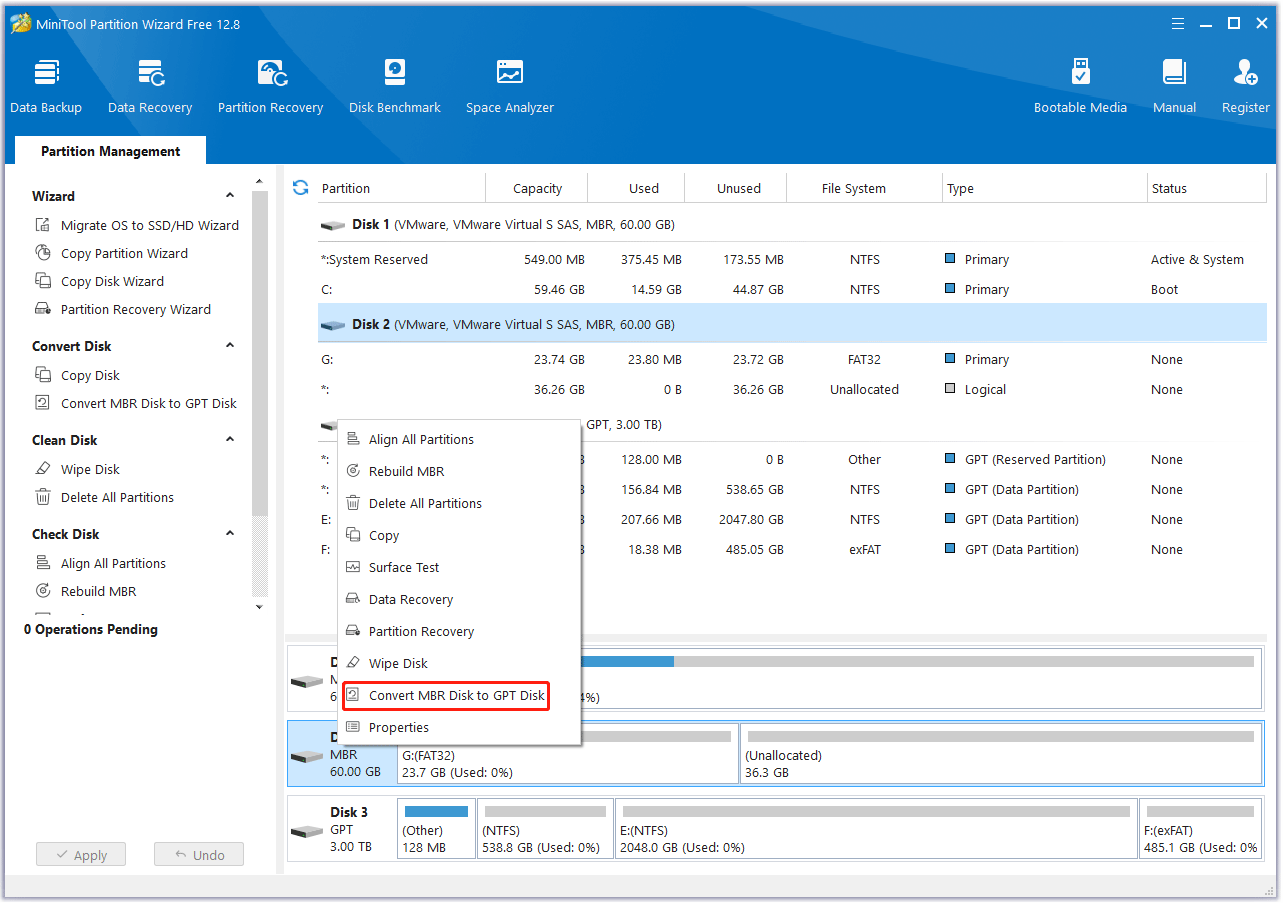Viewport: 1283px width, 903px height.
Task: Select Disk 2 row in partition list
Action: (792, 325)
